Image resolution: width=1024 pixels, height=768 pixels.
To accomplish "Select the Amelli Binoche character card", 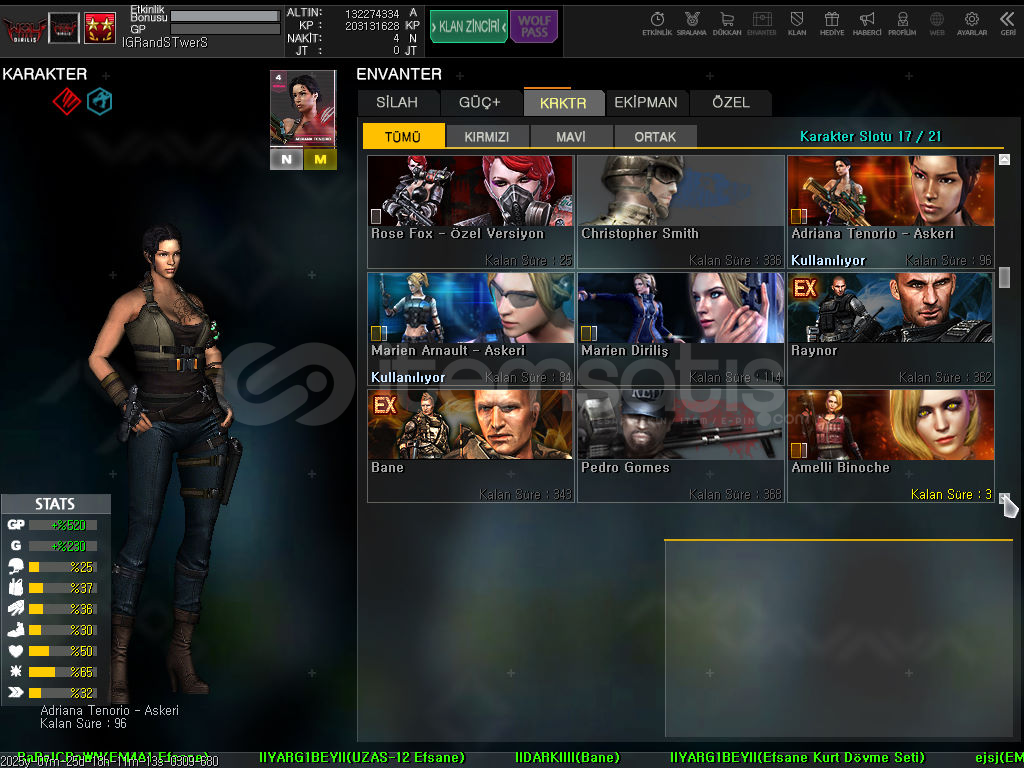I will pyautogui.click(x=891, y=446).
